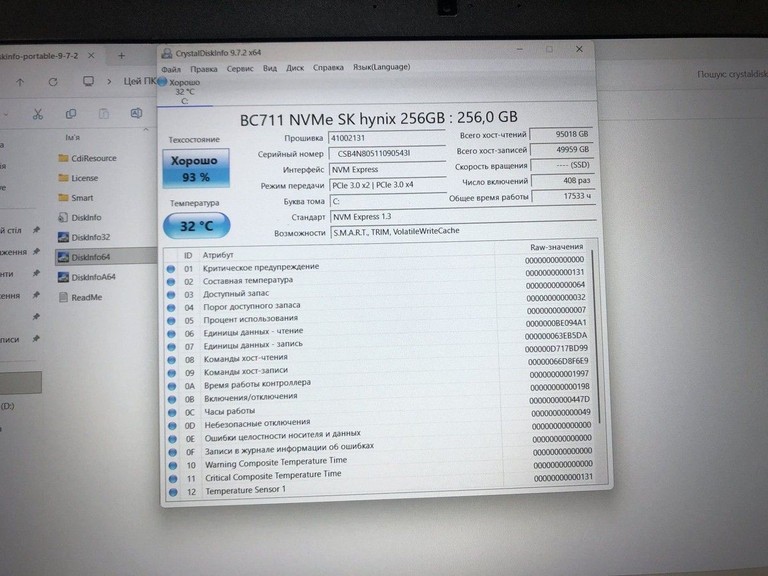Expand the breadcrumb chevron before Цей ПК
The height and width of the screenshot is (576, 768).
click(109, 81)
